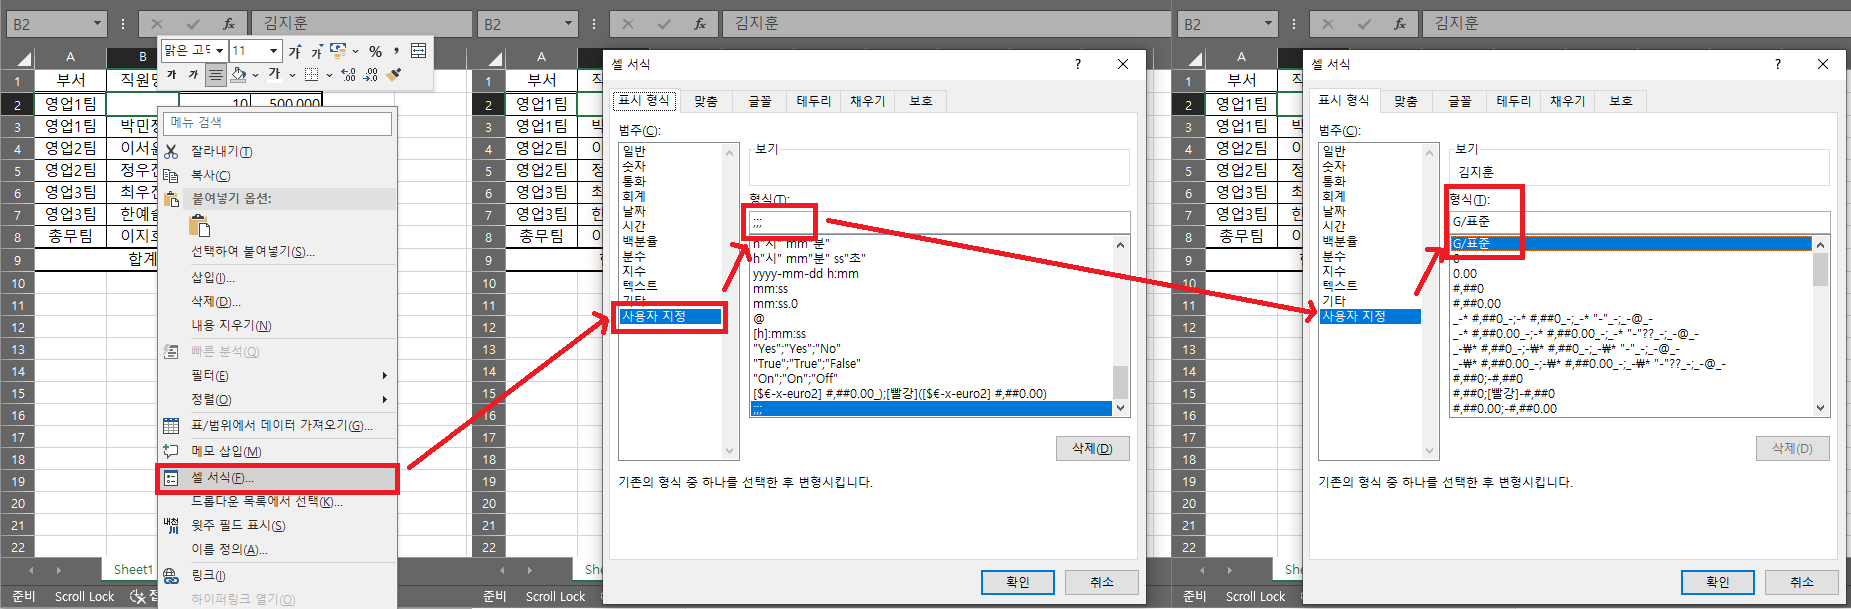The image size is (1851, 609).
Task: Click the icon beside 셀 서식 menu entry
Action: (x=171, y=478)
